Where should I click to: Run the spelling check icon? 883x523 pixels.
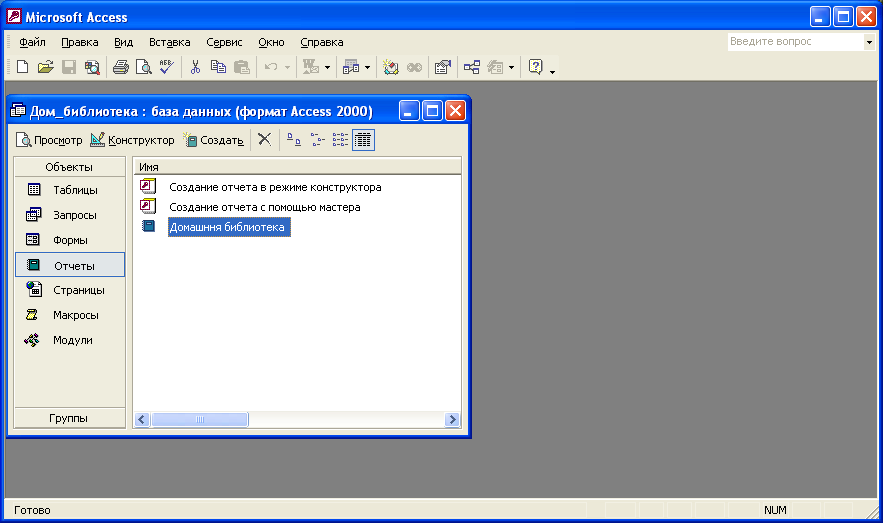(x=167, y=67)
